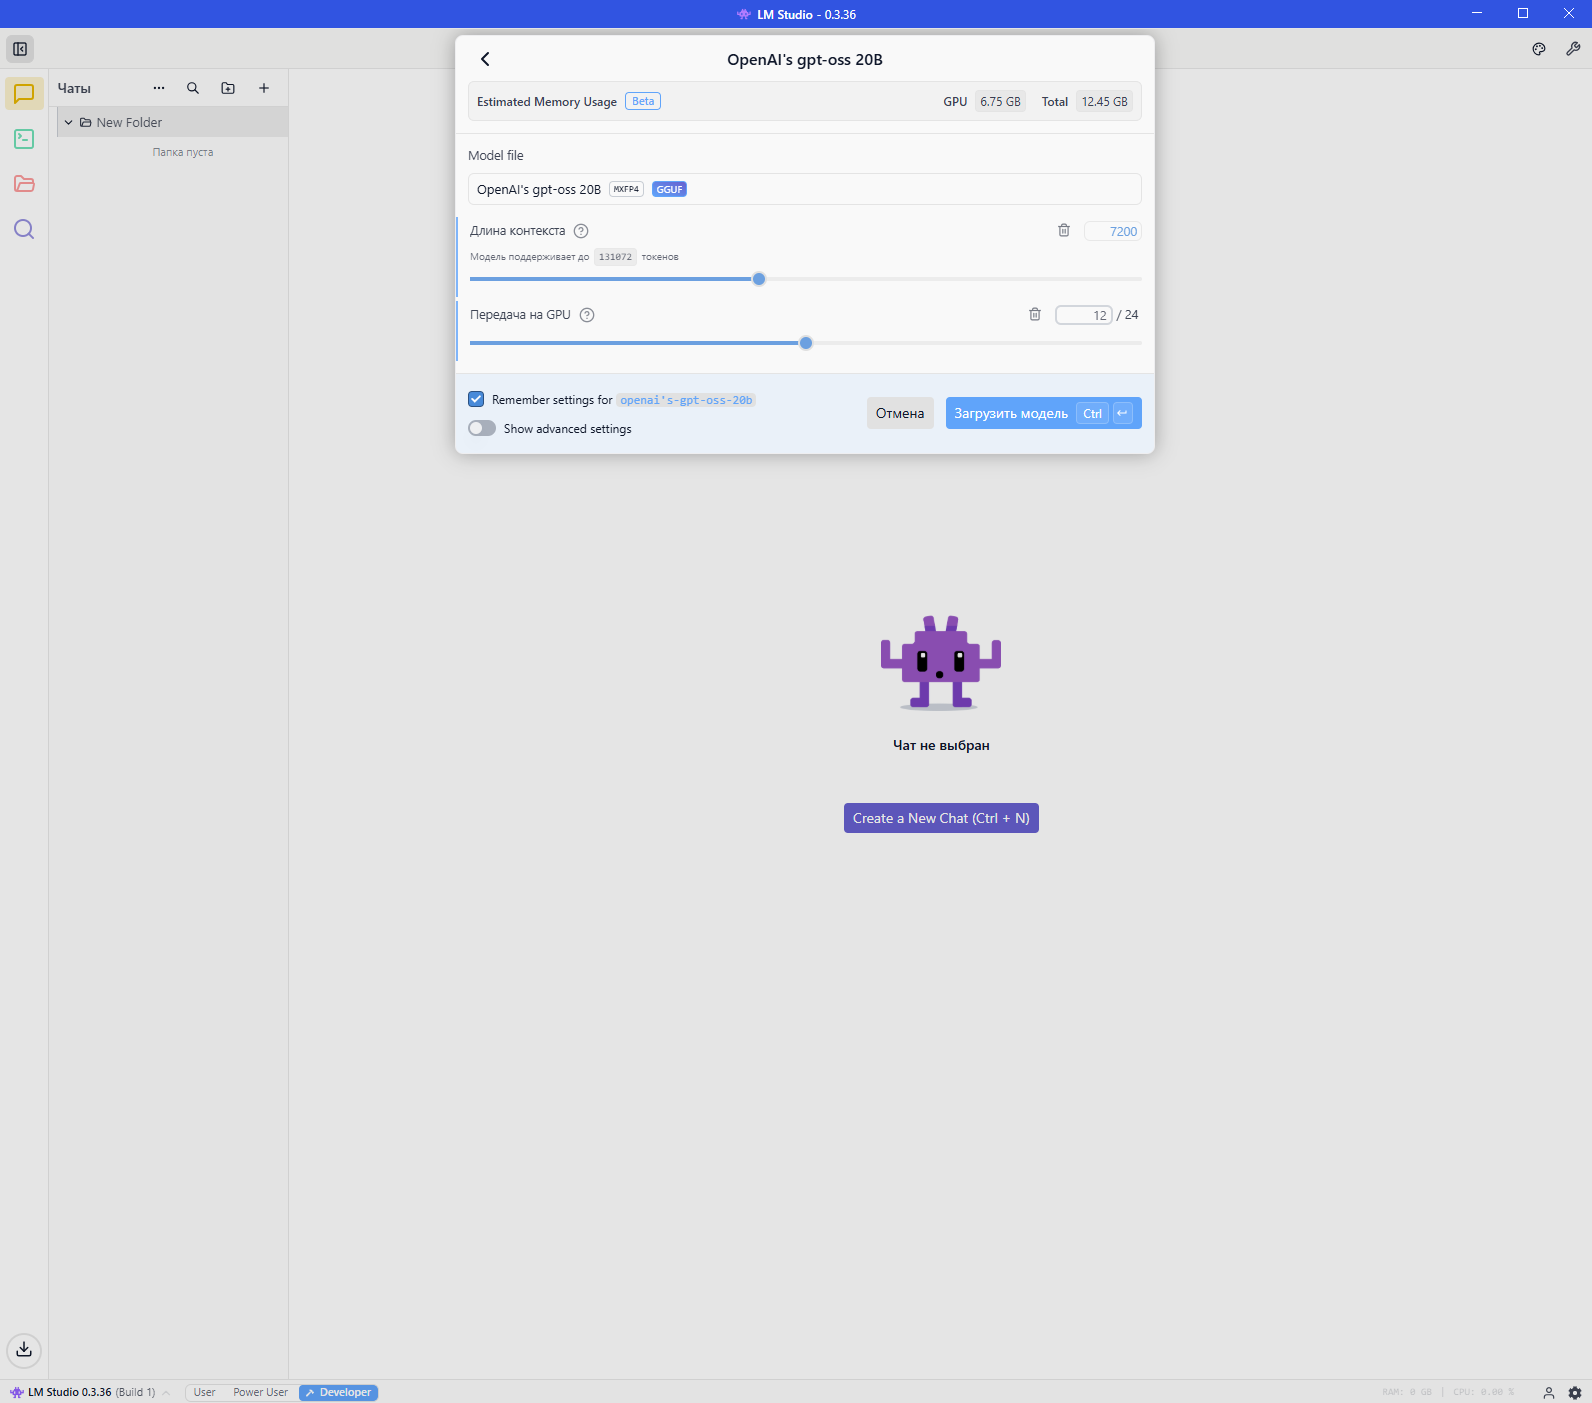Reset context length with trash icon
Screen dimensions: 1592x1403
click(x=1064, y=231)
